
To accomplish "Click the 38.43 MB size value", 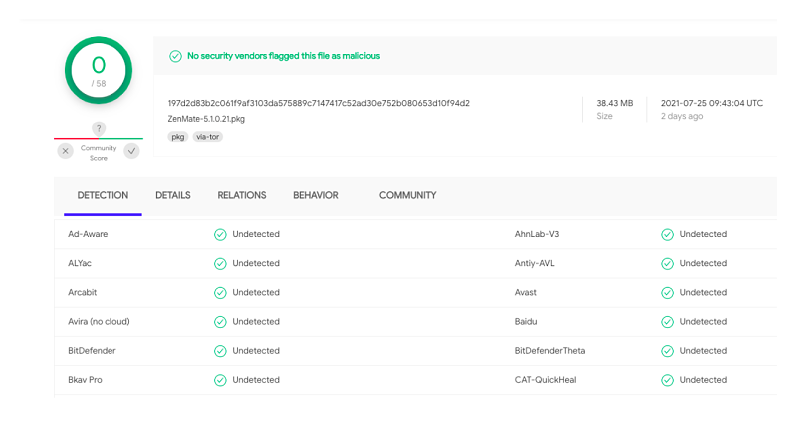I will click(x=615, y=103).
